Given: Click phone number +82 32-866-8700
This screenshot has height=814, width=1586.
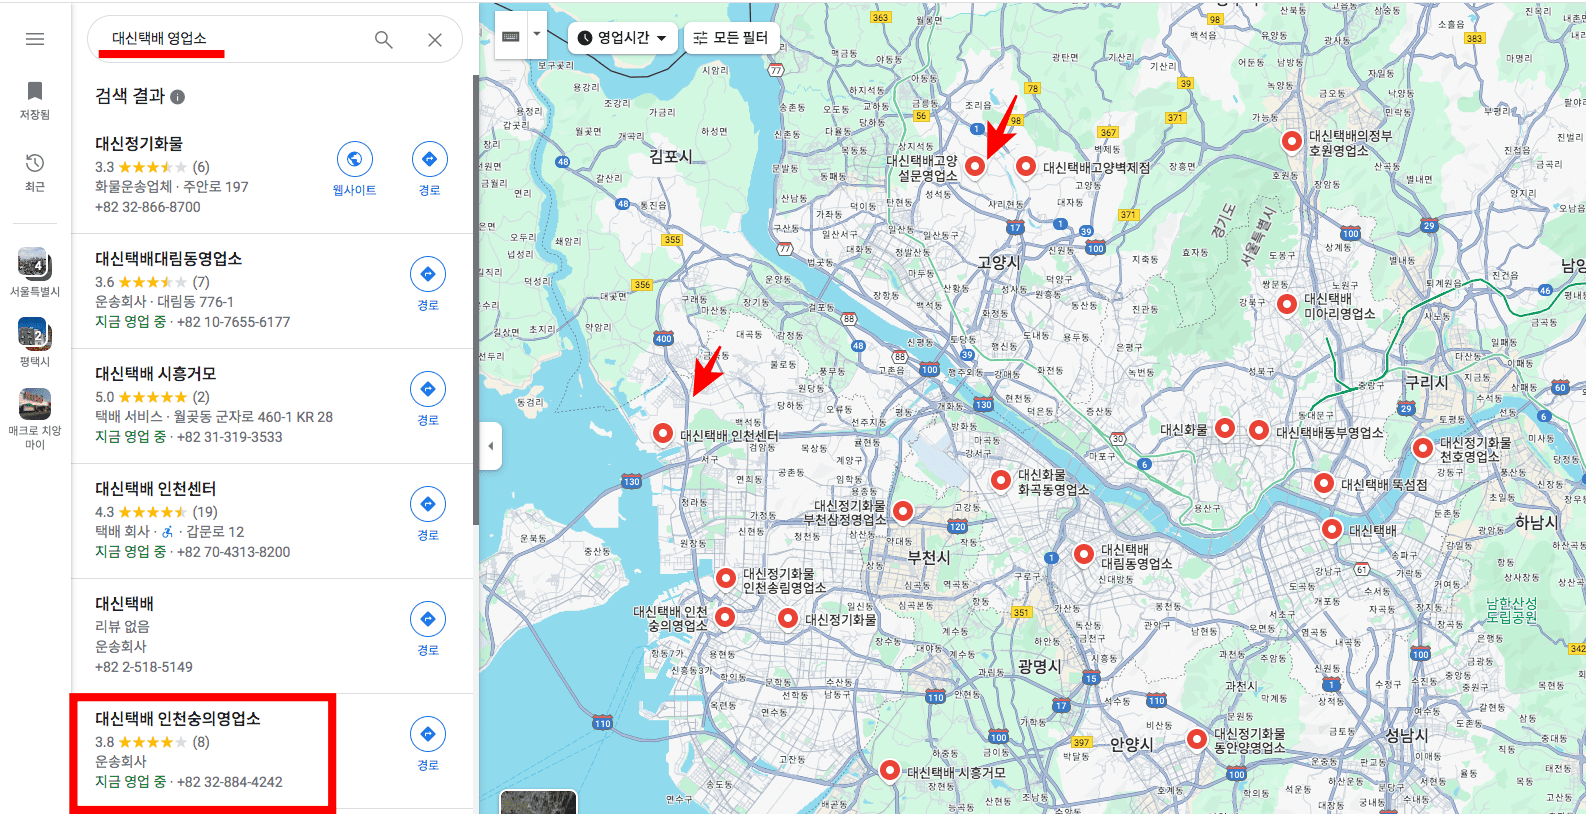Looking at the screenshot, I should (148, 207).
